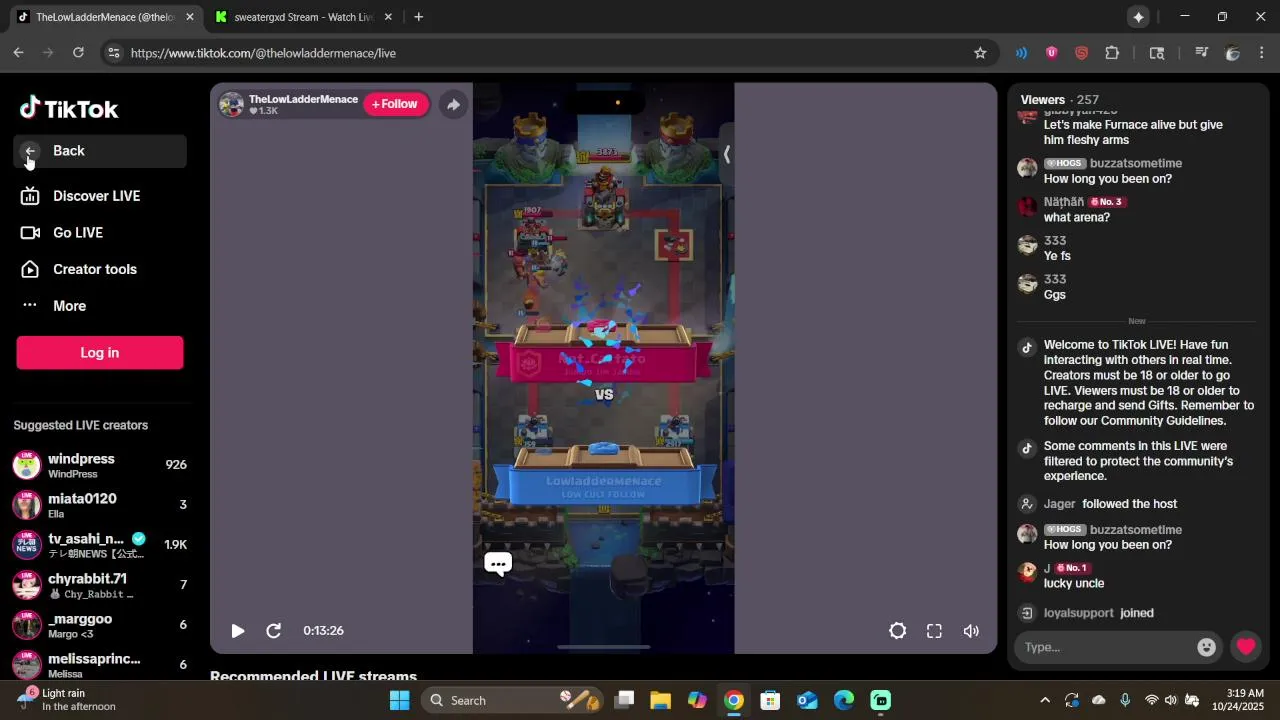
Task: Open Chrome side panel search icon
Action: click(1157, 53)
